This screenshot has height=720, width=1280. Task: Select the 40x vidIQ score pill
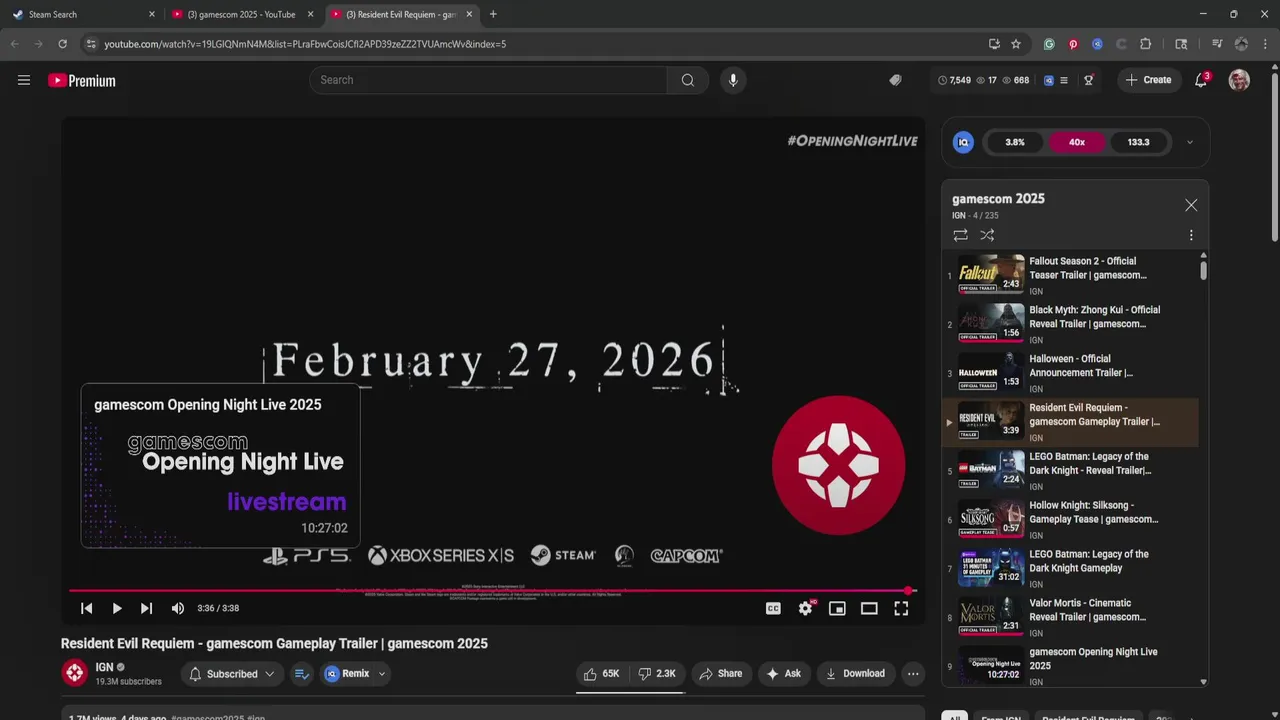pos(1077,142)
